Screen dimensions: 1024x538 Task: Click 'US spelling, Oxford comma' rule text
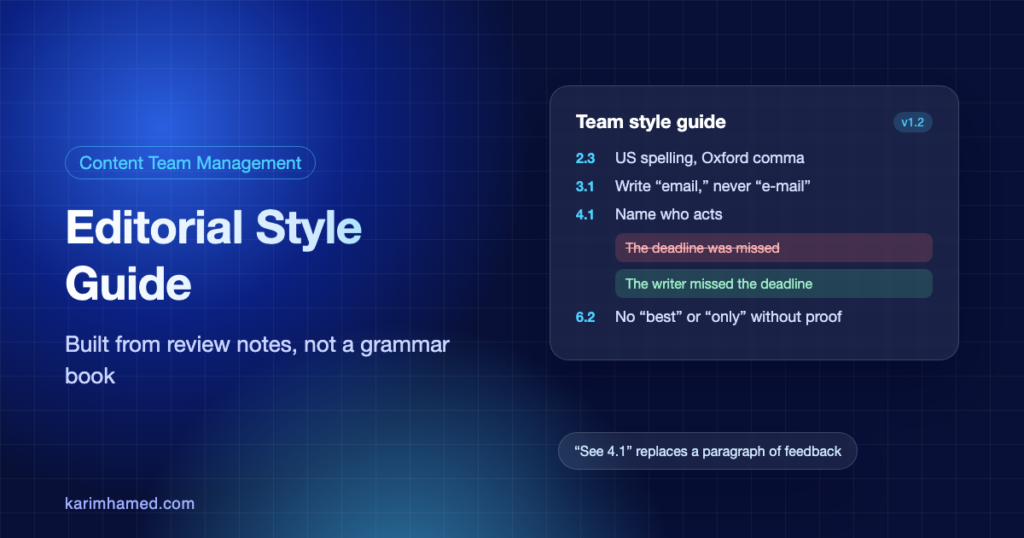point(709,158)
